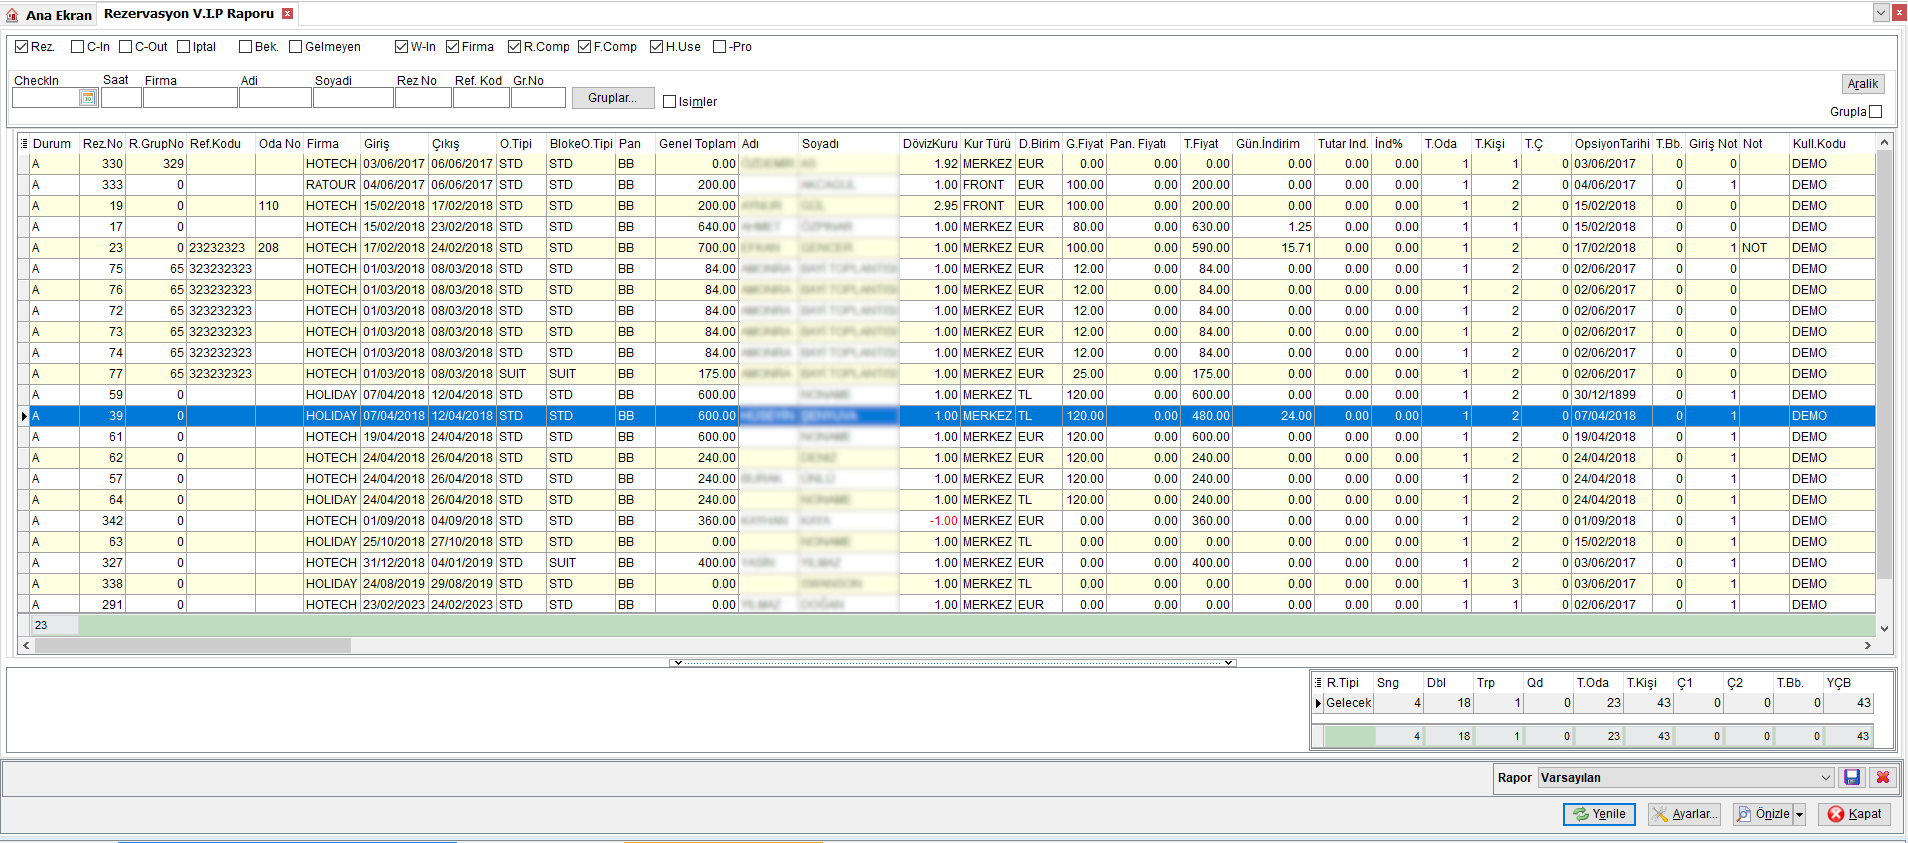This screenshot has height=843, width=1908.
Task: Click the left arrow of the horizontal scrollbar
Action: tap(26, 646)
